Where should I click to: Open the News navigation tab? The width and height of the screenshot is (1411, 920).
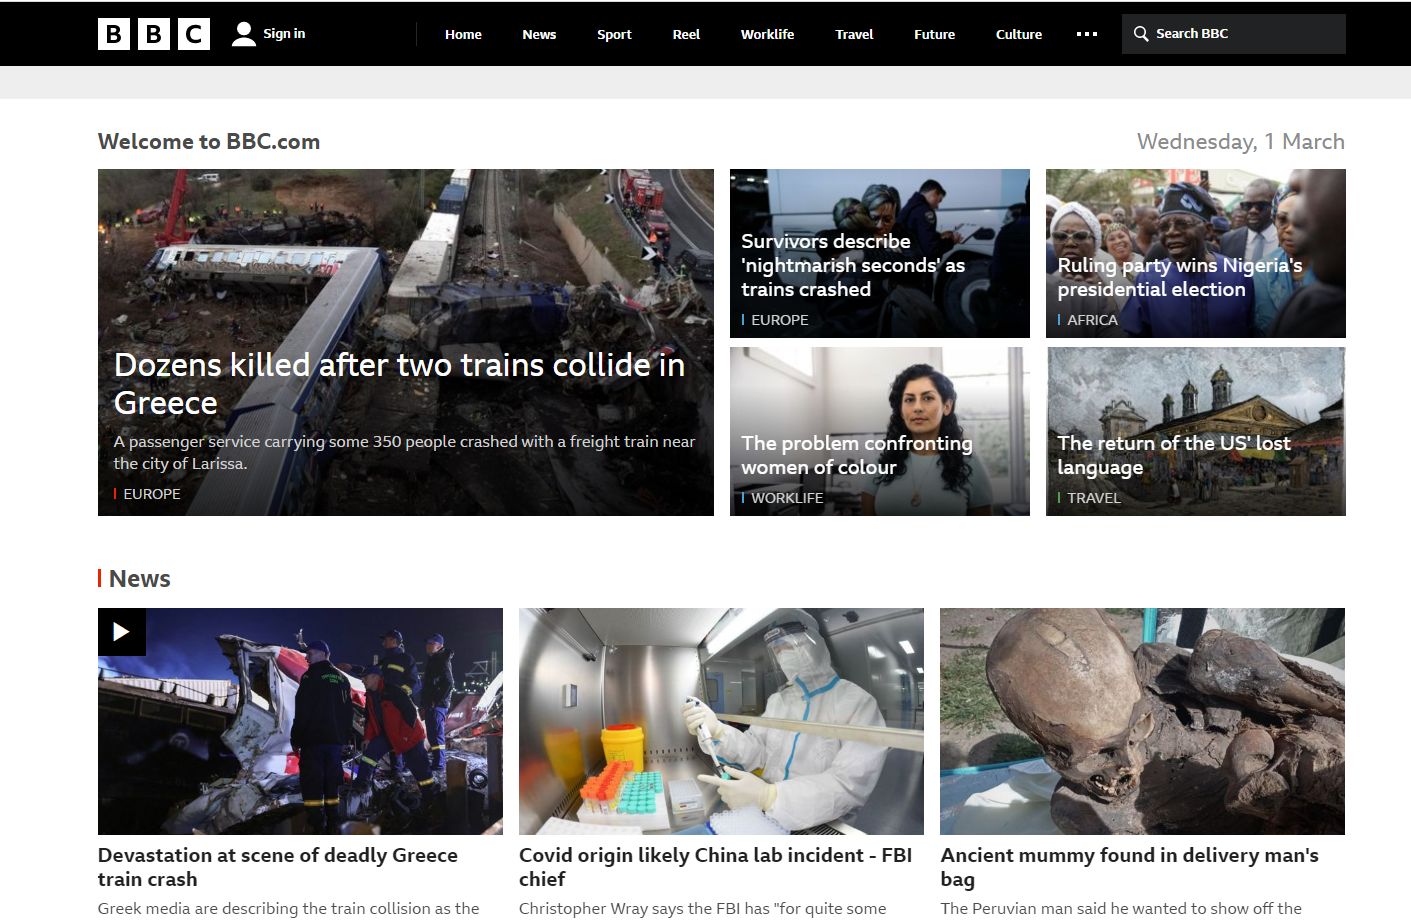pyautogui.click(x=539, y=34)
